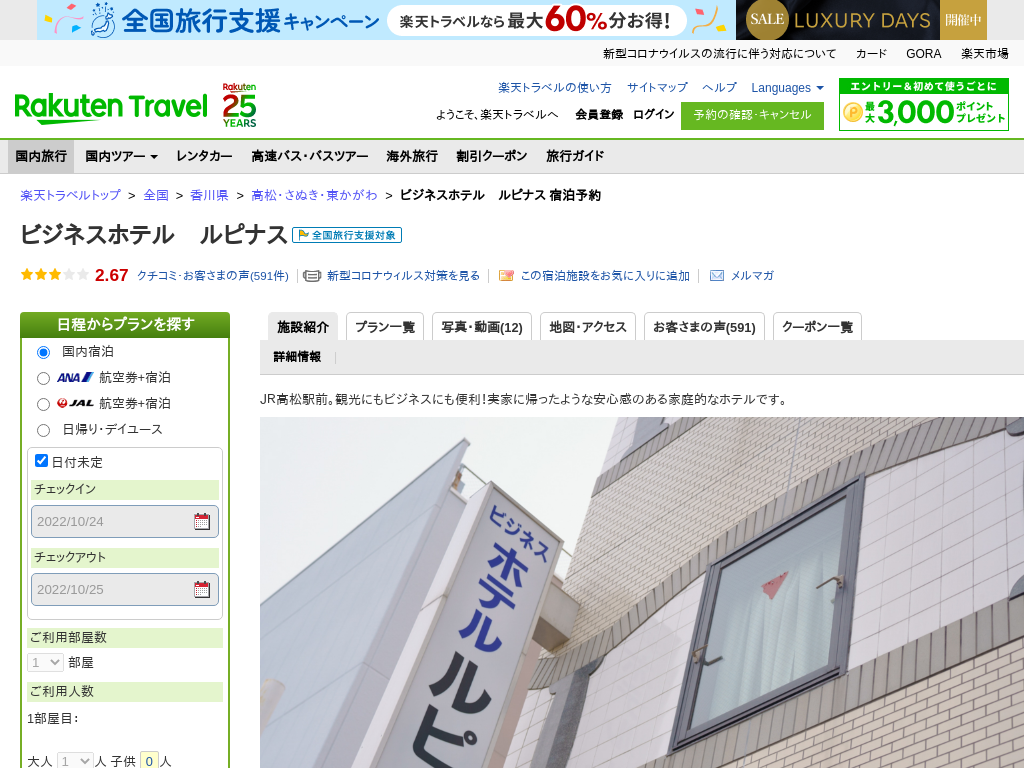Click the star rating icons
Viewport: 1024px width, 768px height.
[55, 275]
